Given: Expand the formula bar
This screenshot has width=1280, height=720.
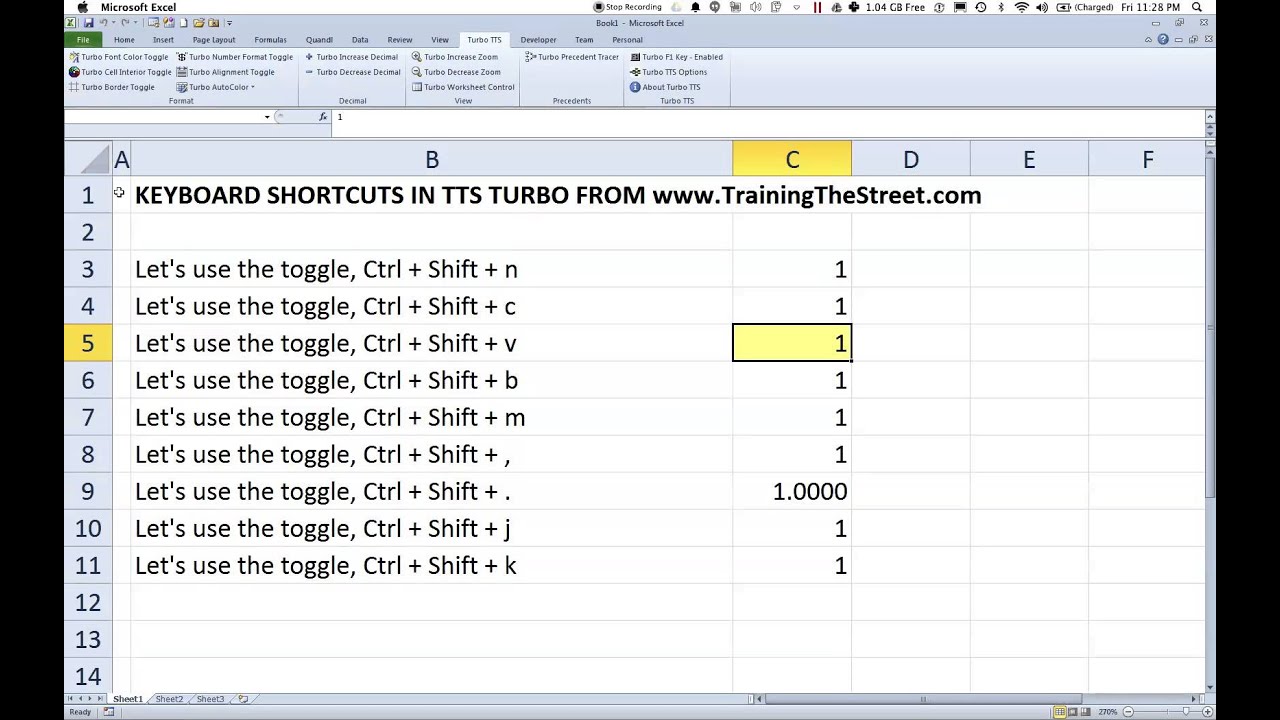Looking at the screenshot, I should click(x=1209, y=117).
